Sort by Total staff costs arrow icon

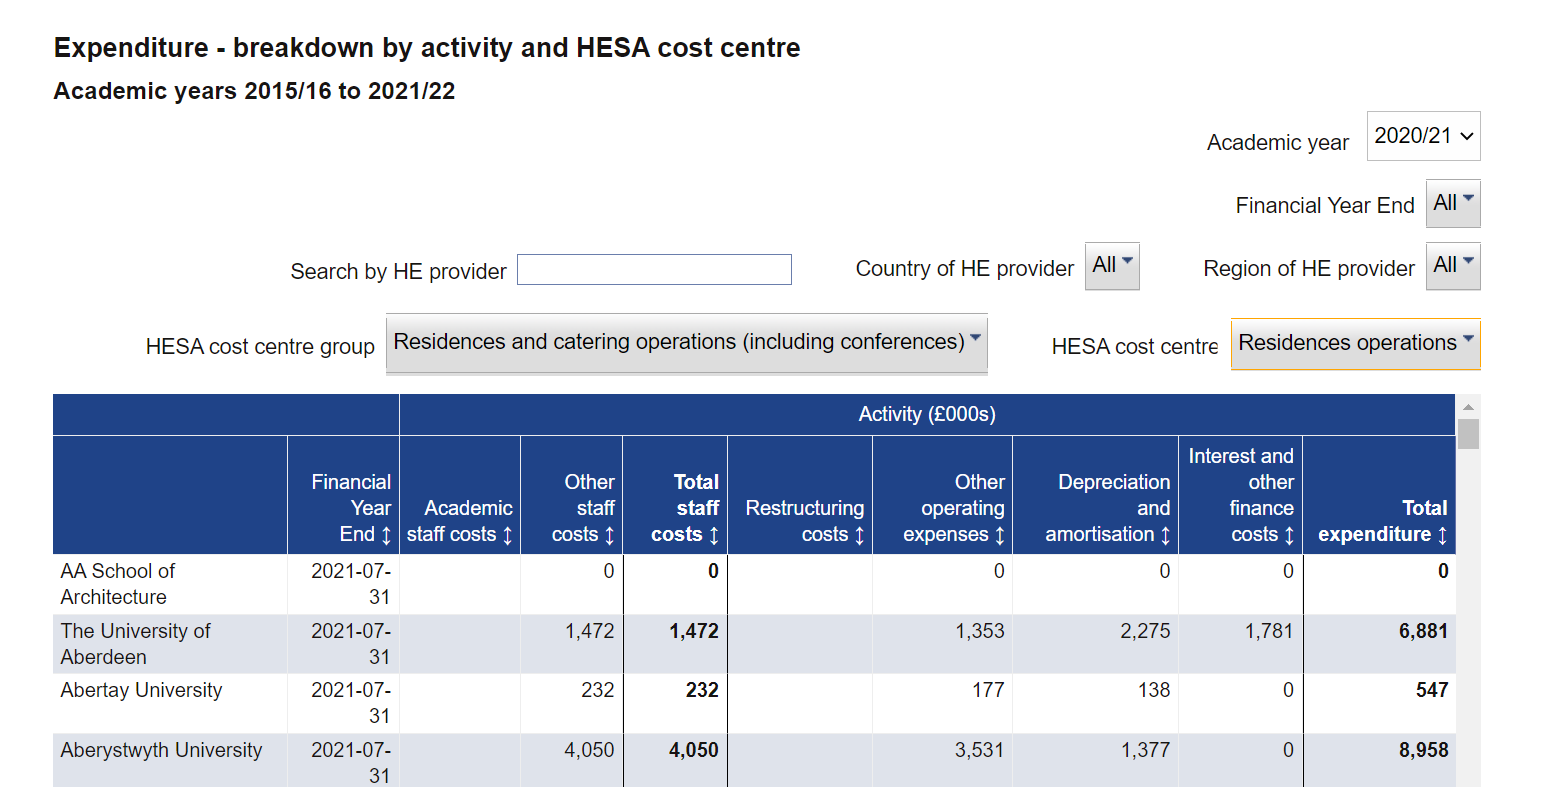713,535
